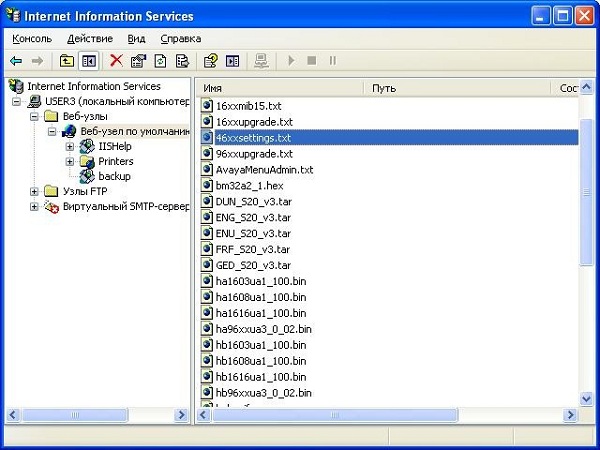Click file list scroll down arrow
Screen dimensions: 600x450
click(x=586, y=399)
